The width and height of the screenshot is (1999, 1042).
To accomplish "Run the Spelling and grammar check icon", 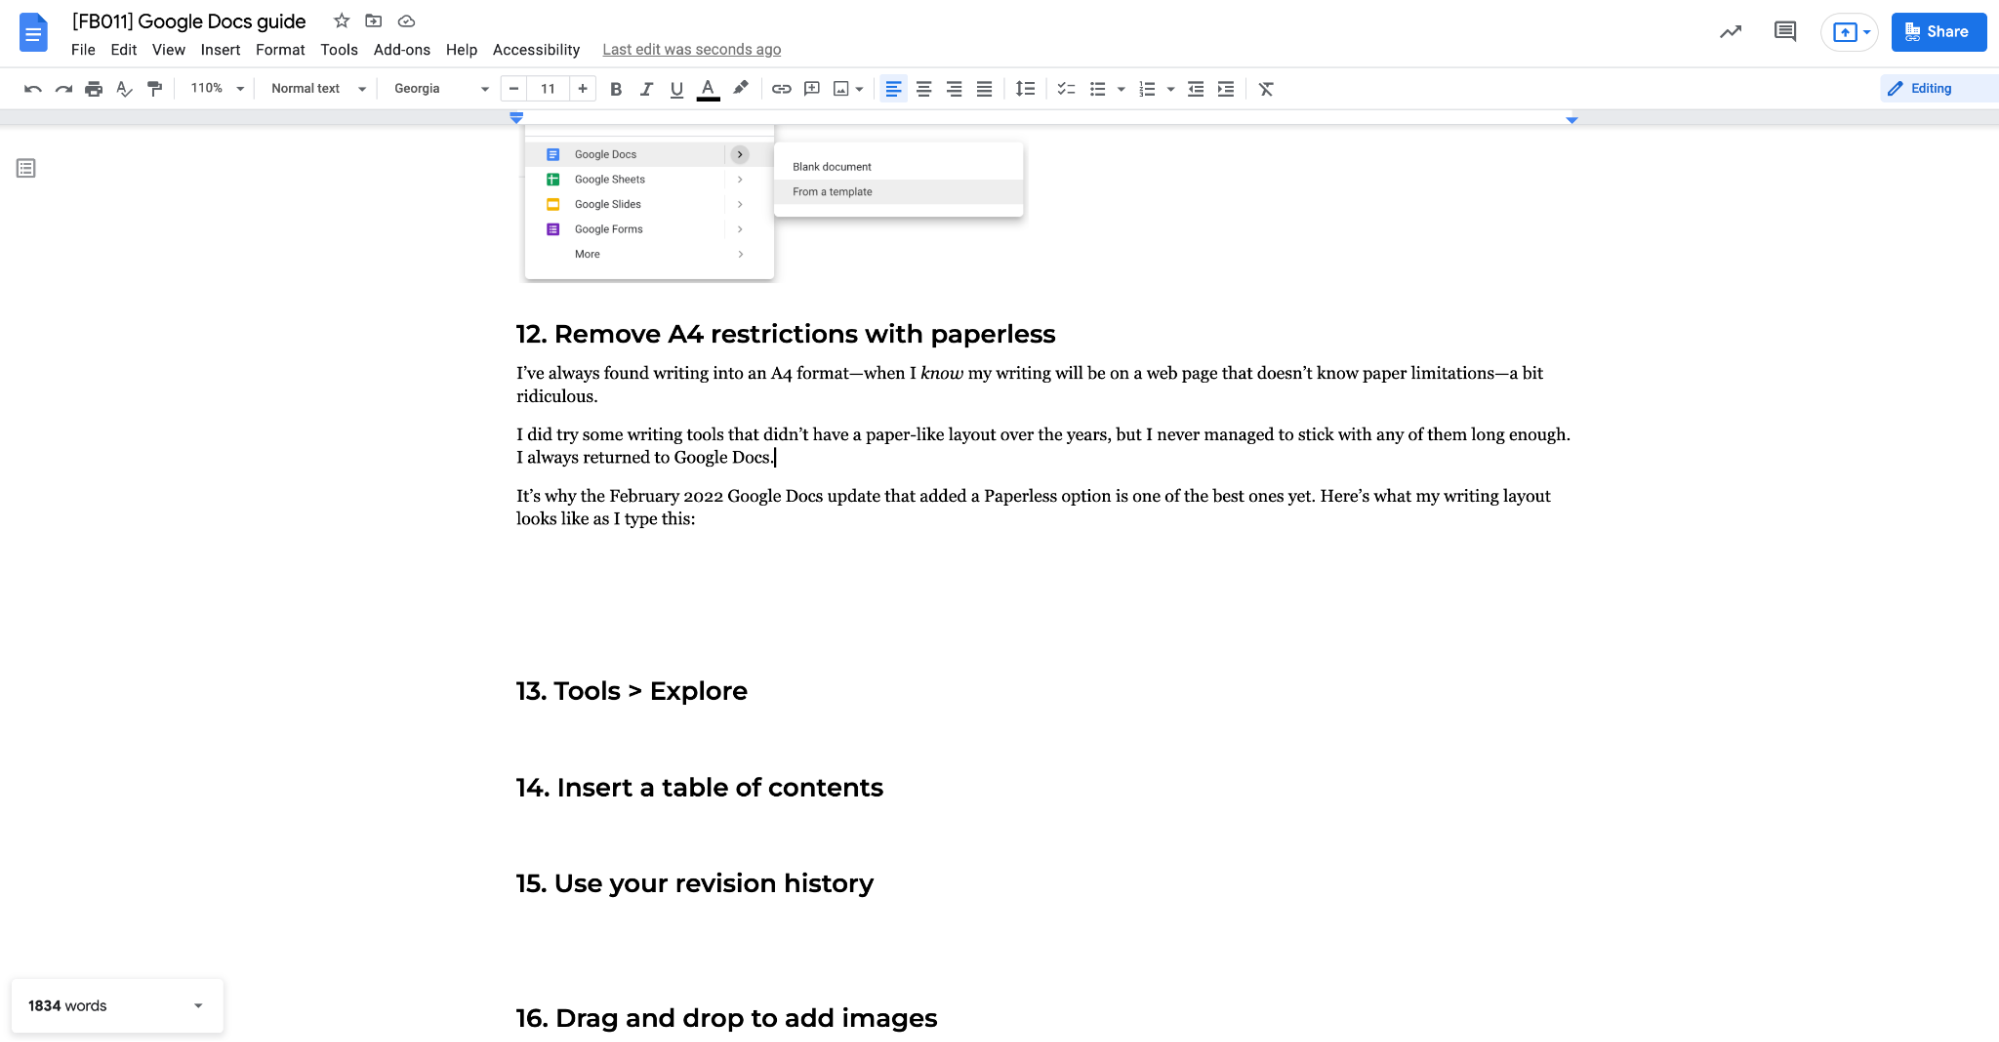I will (123, 88).
